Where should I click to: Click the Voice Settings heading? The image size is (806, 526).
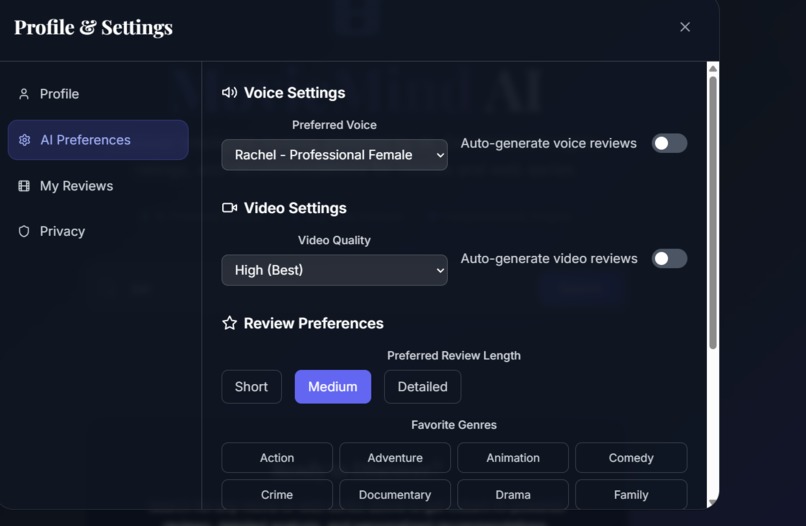click(295, 93)
